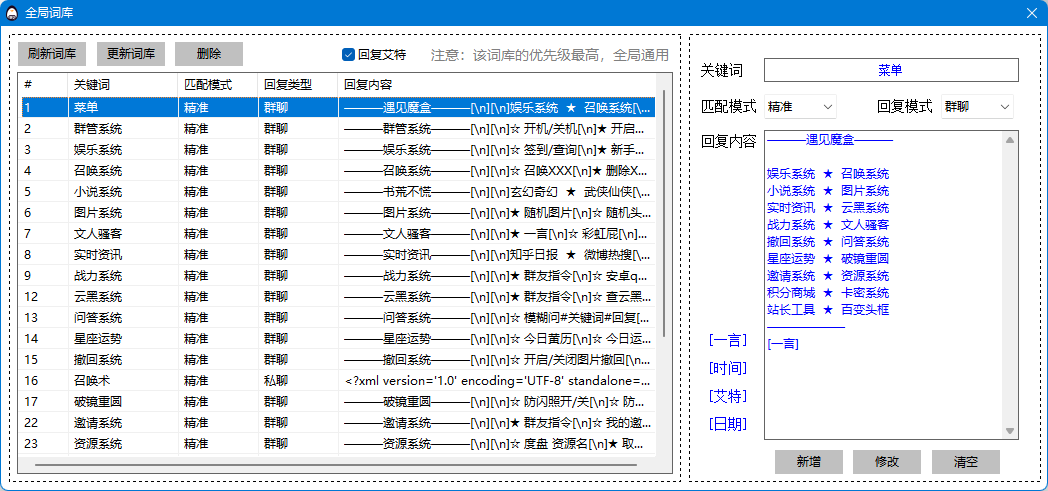Click the 回复内容 column header

tap(497, 85)
